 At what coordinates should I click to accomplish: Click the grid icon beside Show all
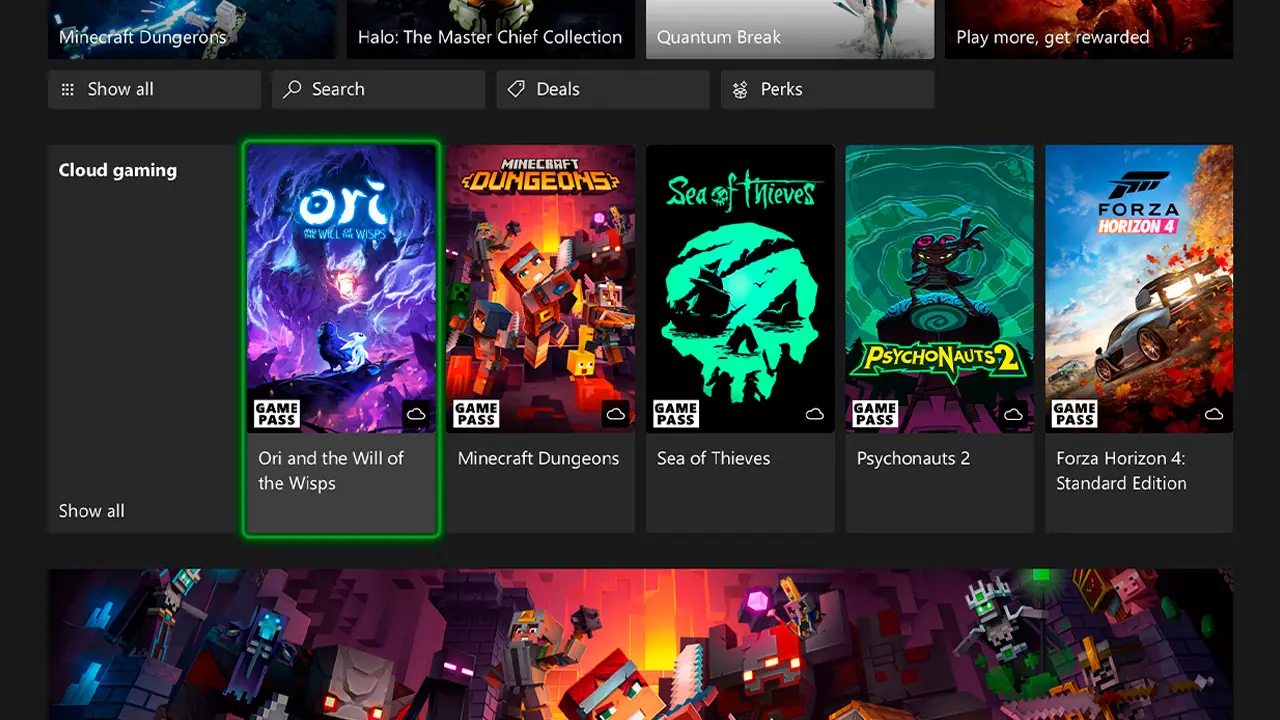click(68, 90)
